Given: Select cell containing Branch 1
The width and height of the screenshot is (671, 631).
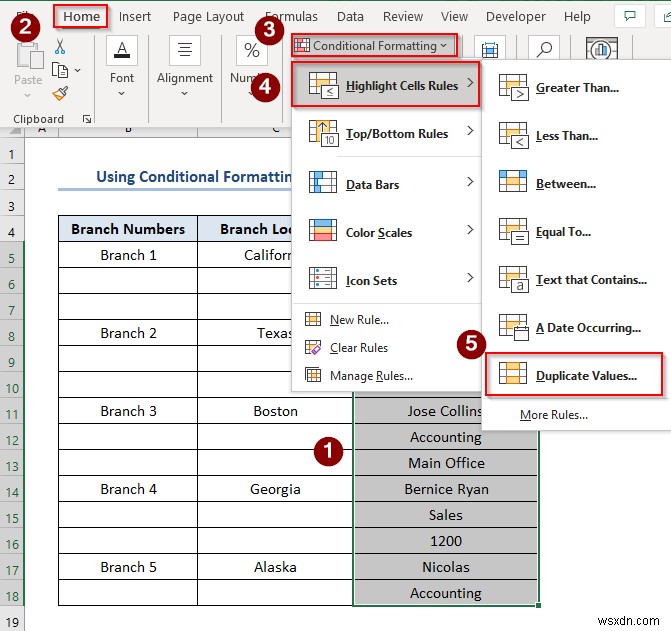Looking at the screenshot, I should (x=128, y=255).
